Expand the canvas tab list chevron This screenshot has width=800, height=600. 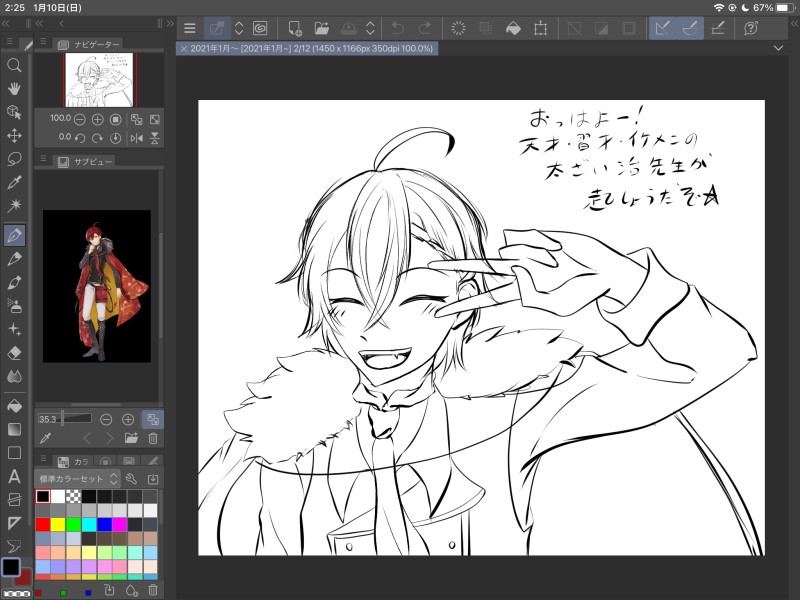coord(778,48)
